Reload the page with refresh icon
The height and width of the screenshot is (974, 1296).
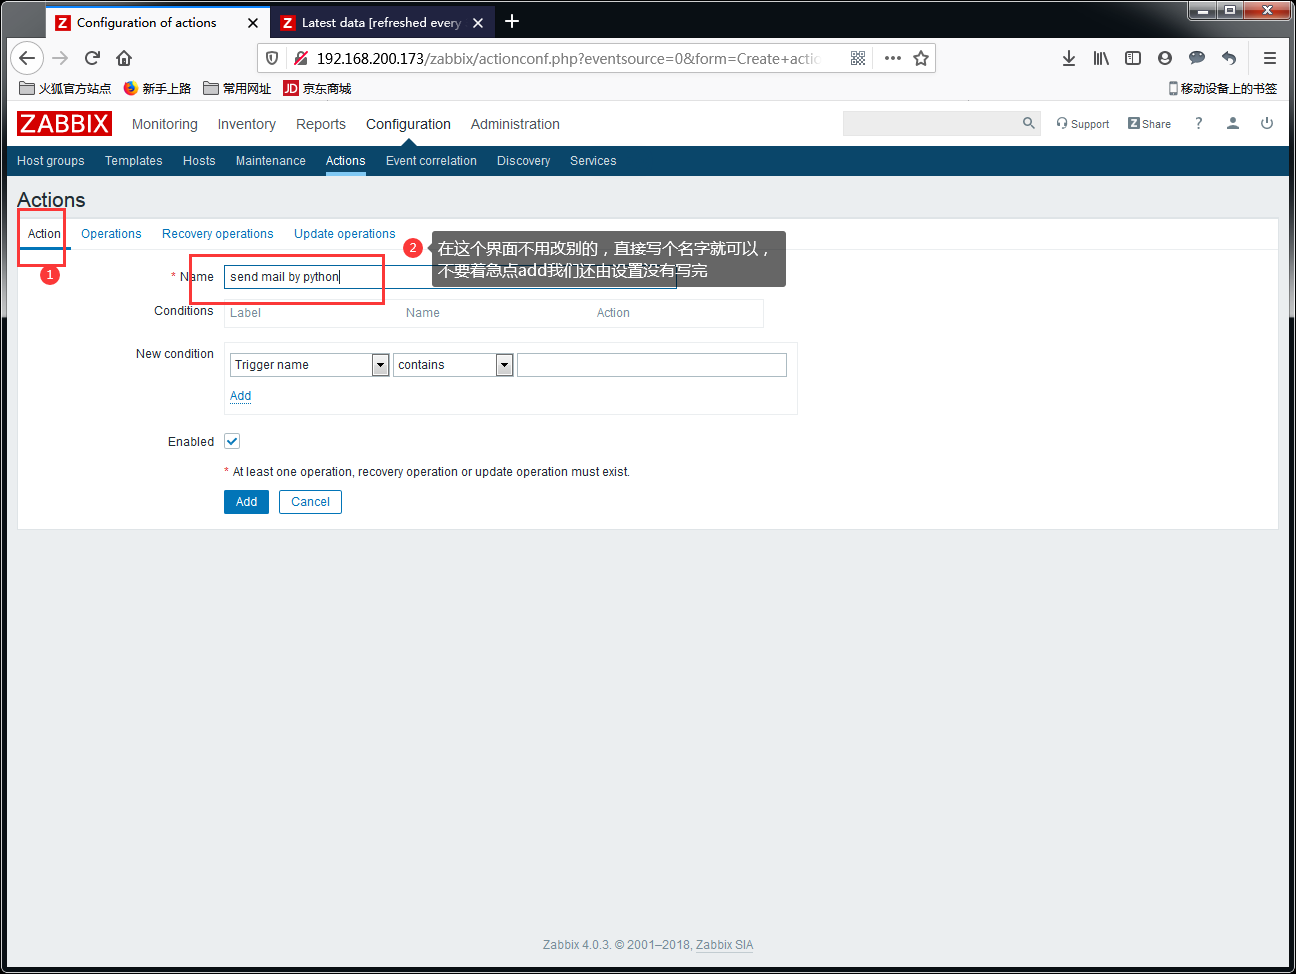point(92,58)
